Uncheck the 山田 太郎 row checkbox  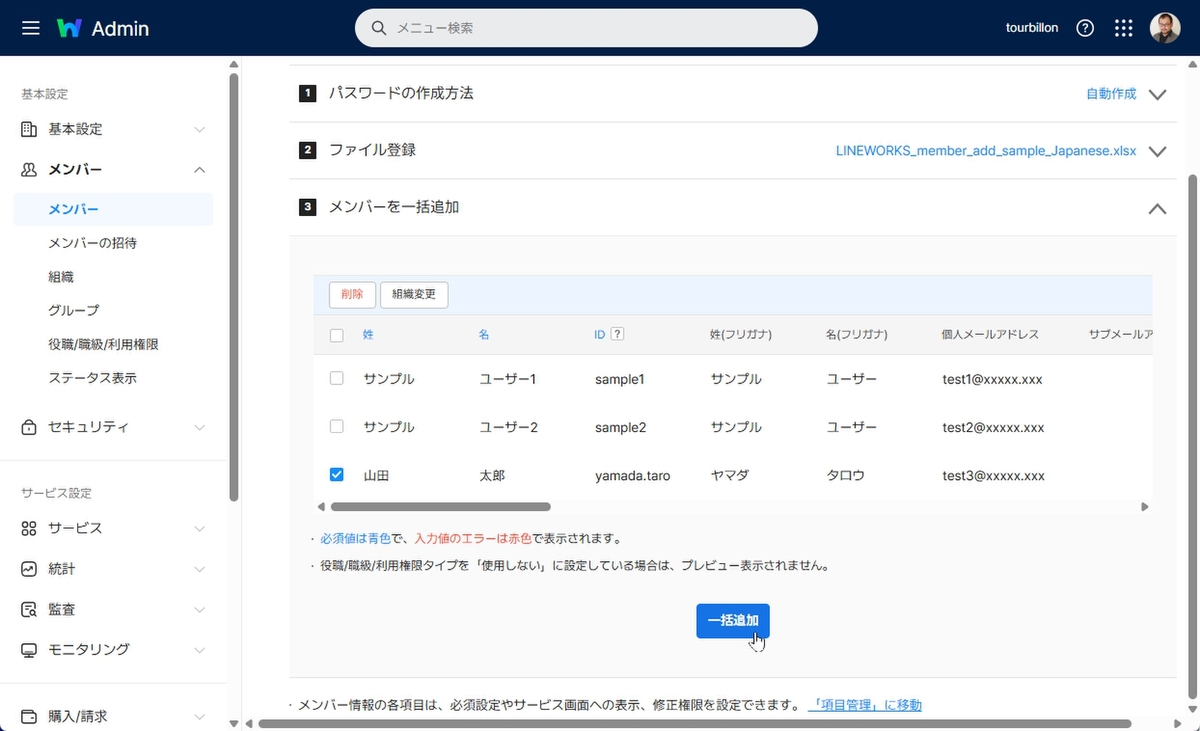[337, 475]
